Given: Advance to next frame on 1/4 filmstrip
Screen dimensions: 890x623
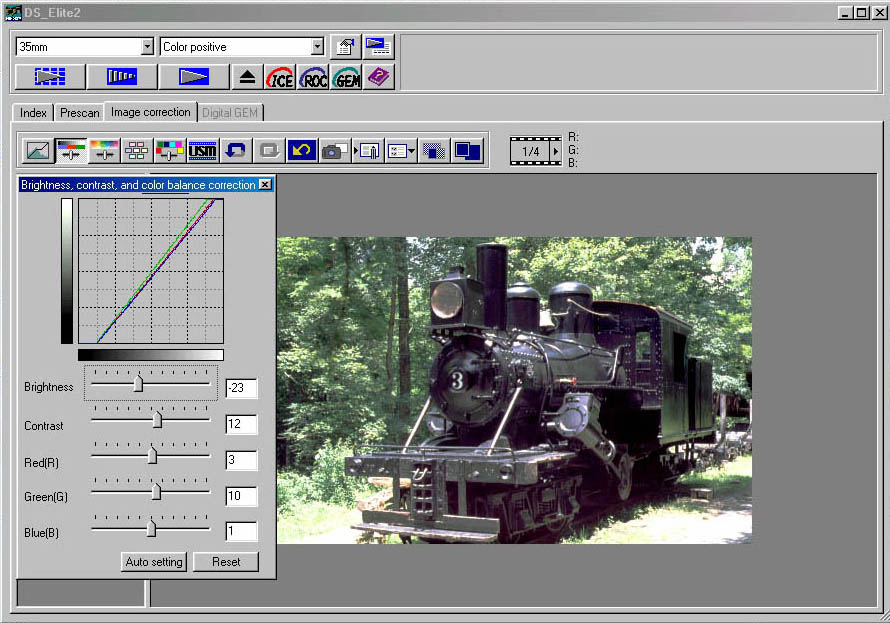Looking at the screenshot, I should coord(555,151).
